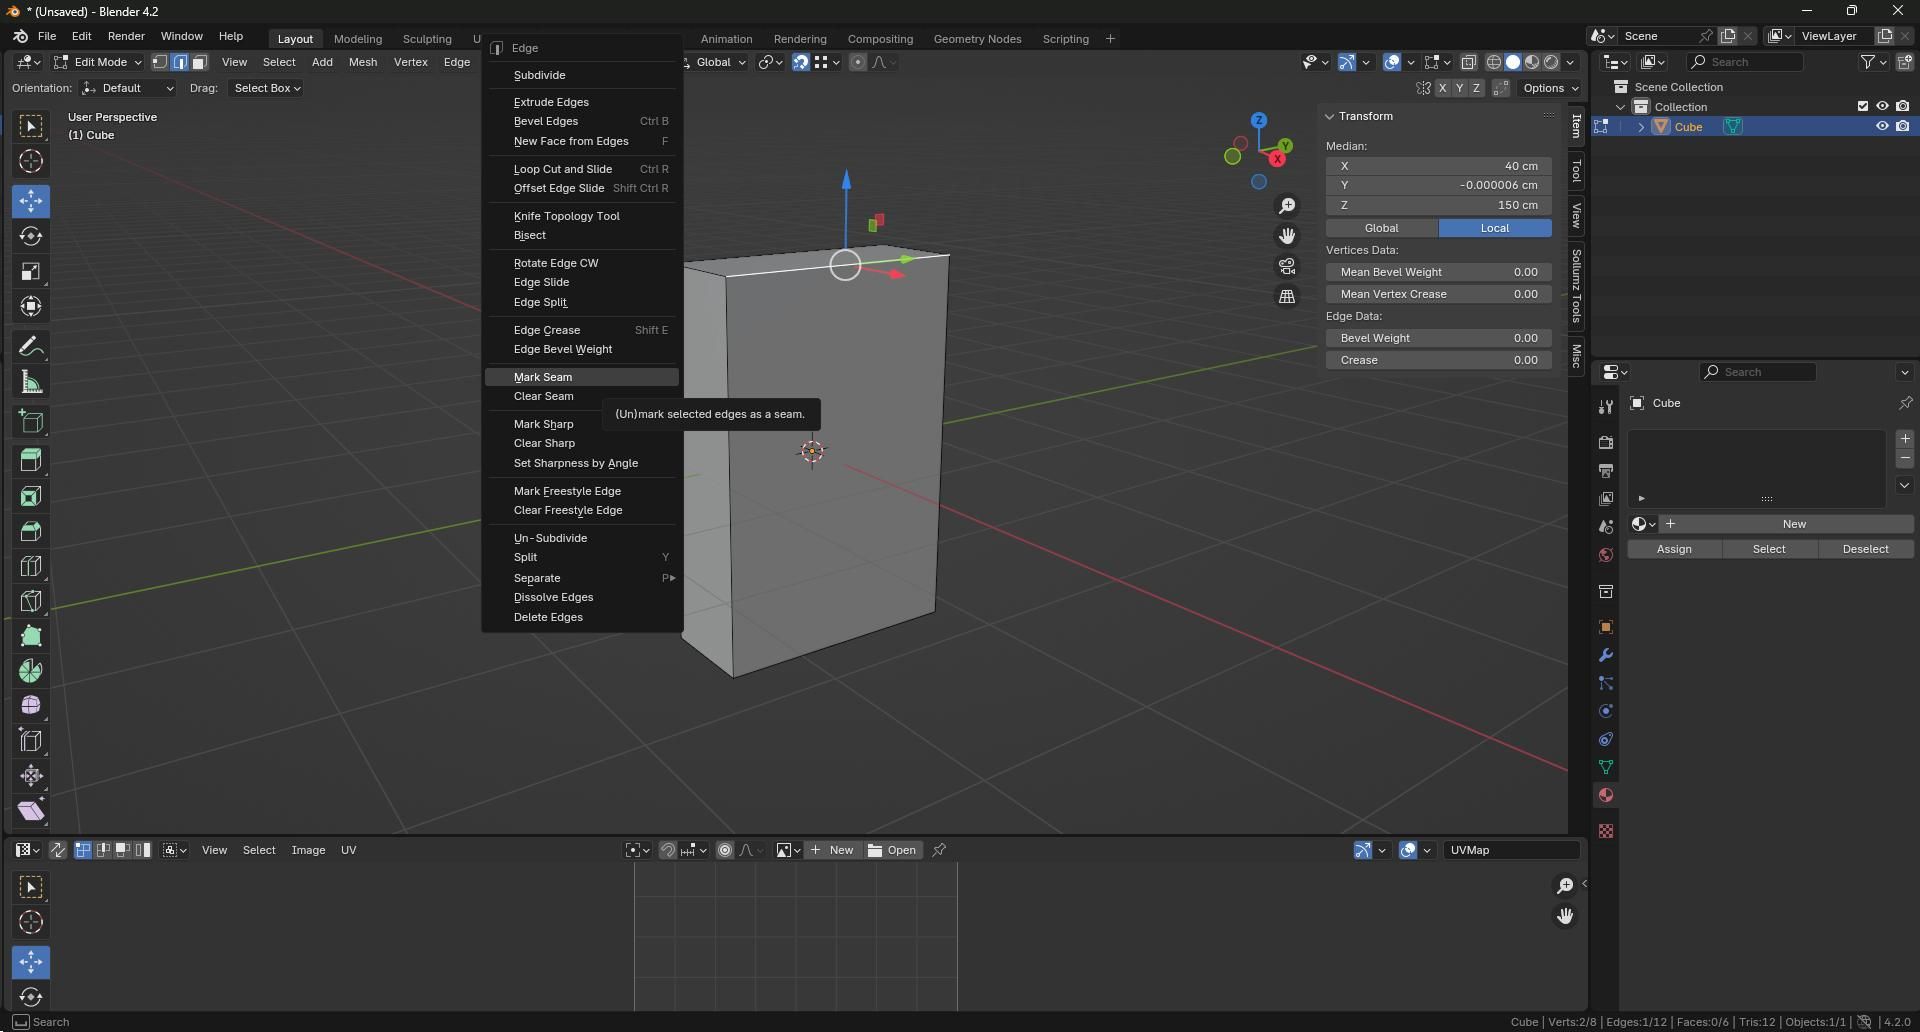Screen dimensions: 1920x1032
Task: Click the UVMap name field
Action: [x=1510, y=849]
